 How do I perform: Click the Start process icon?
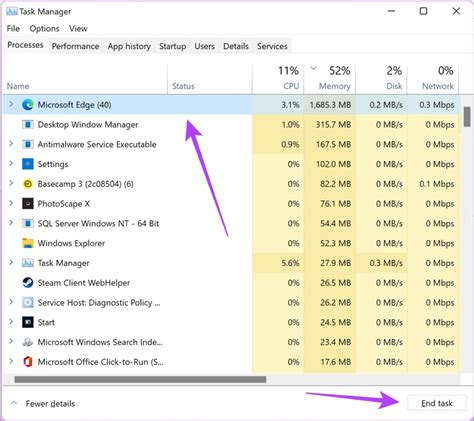28,322
